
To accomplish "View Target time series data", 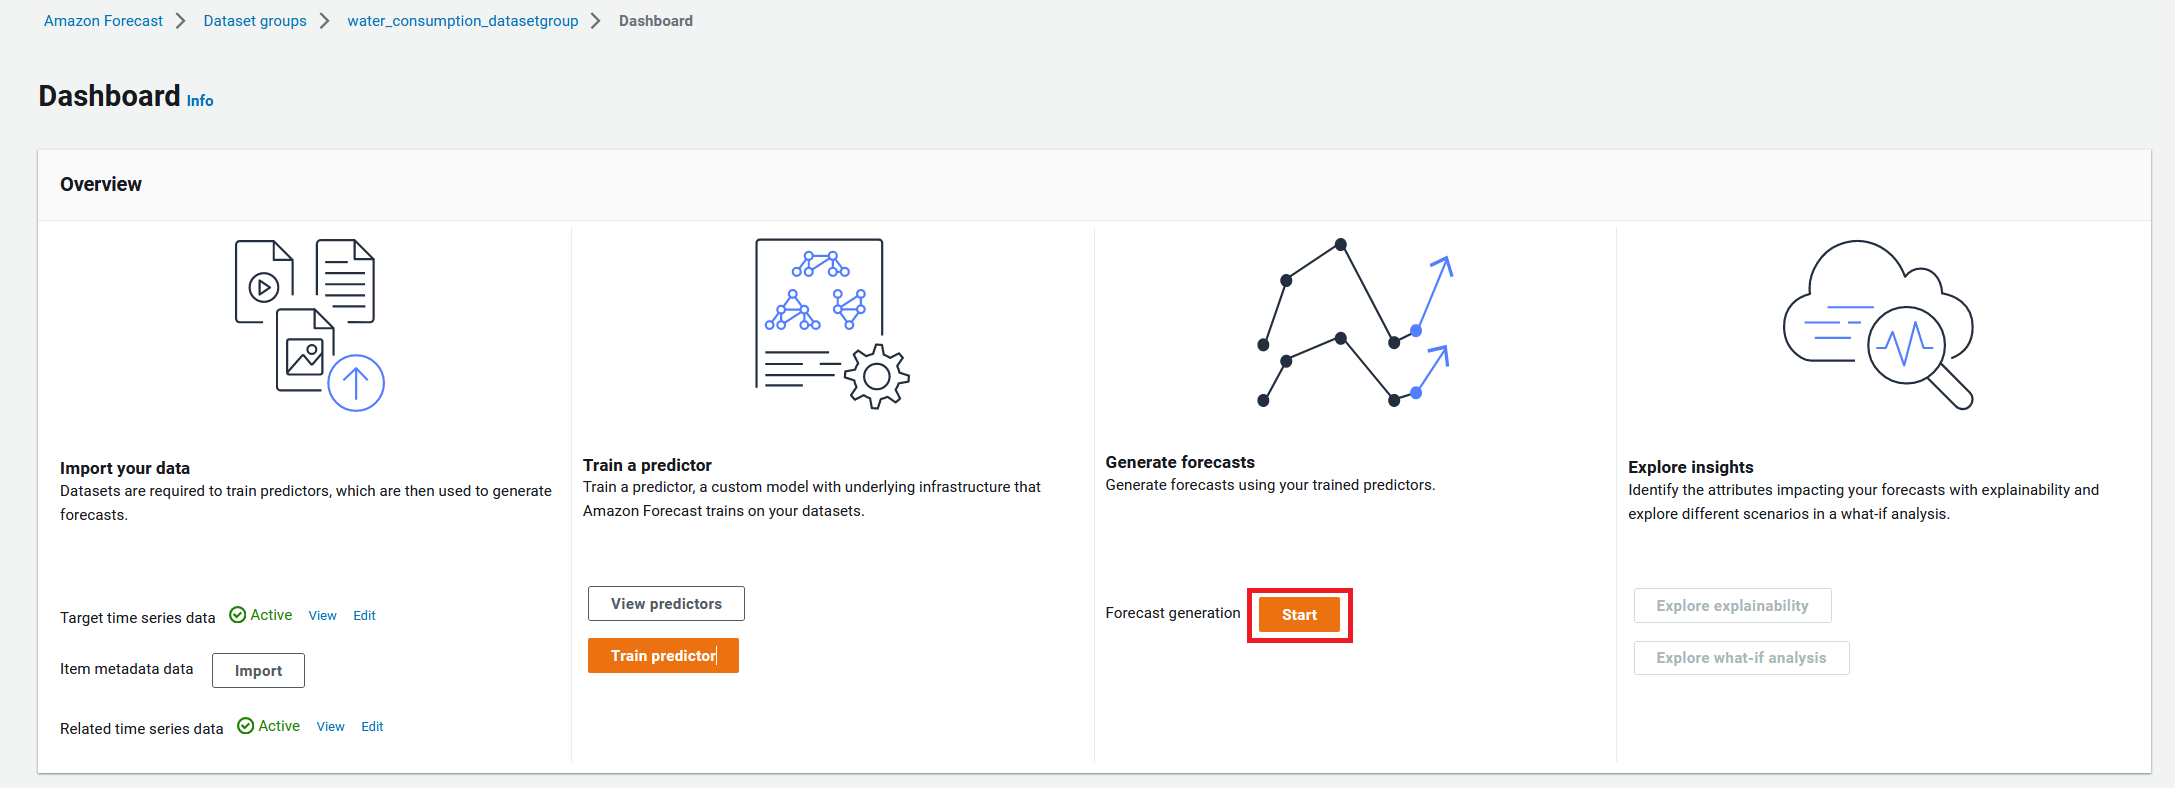I will [322, 616].
